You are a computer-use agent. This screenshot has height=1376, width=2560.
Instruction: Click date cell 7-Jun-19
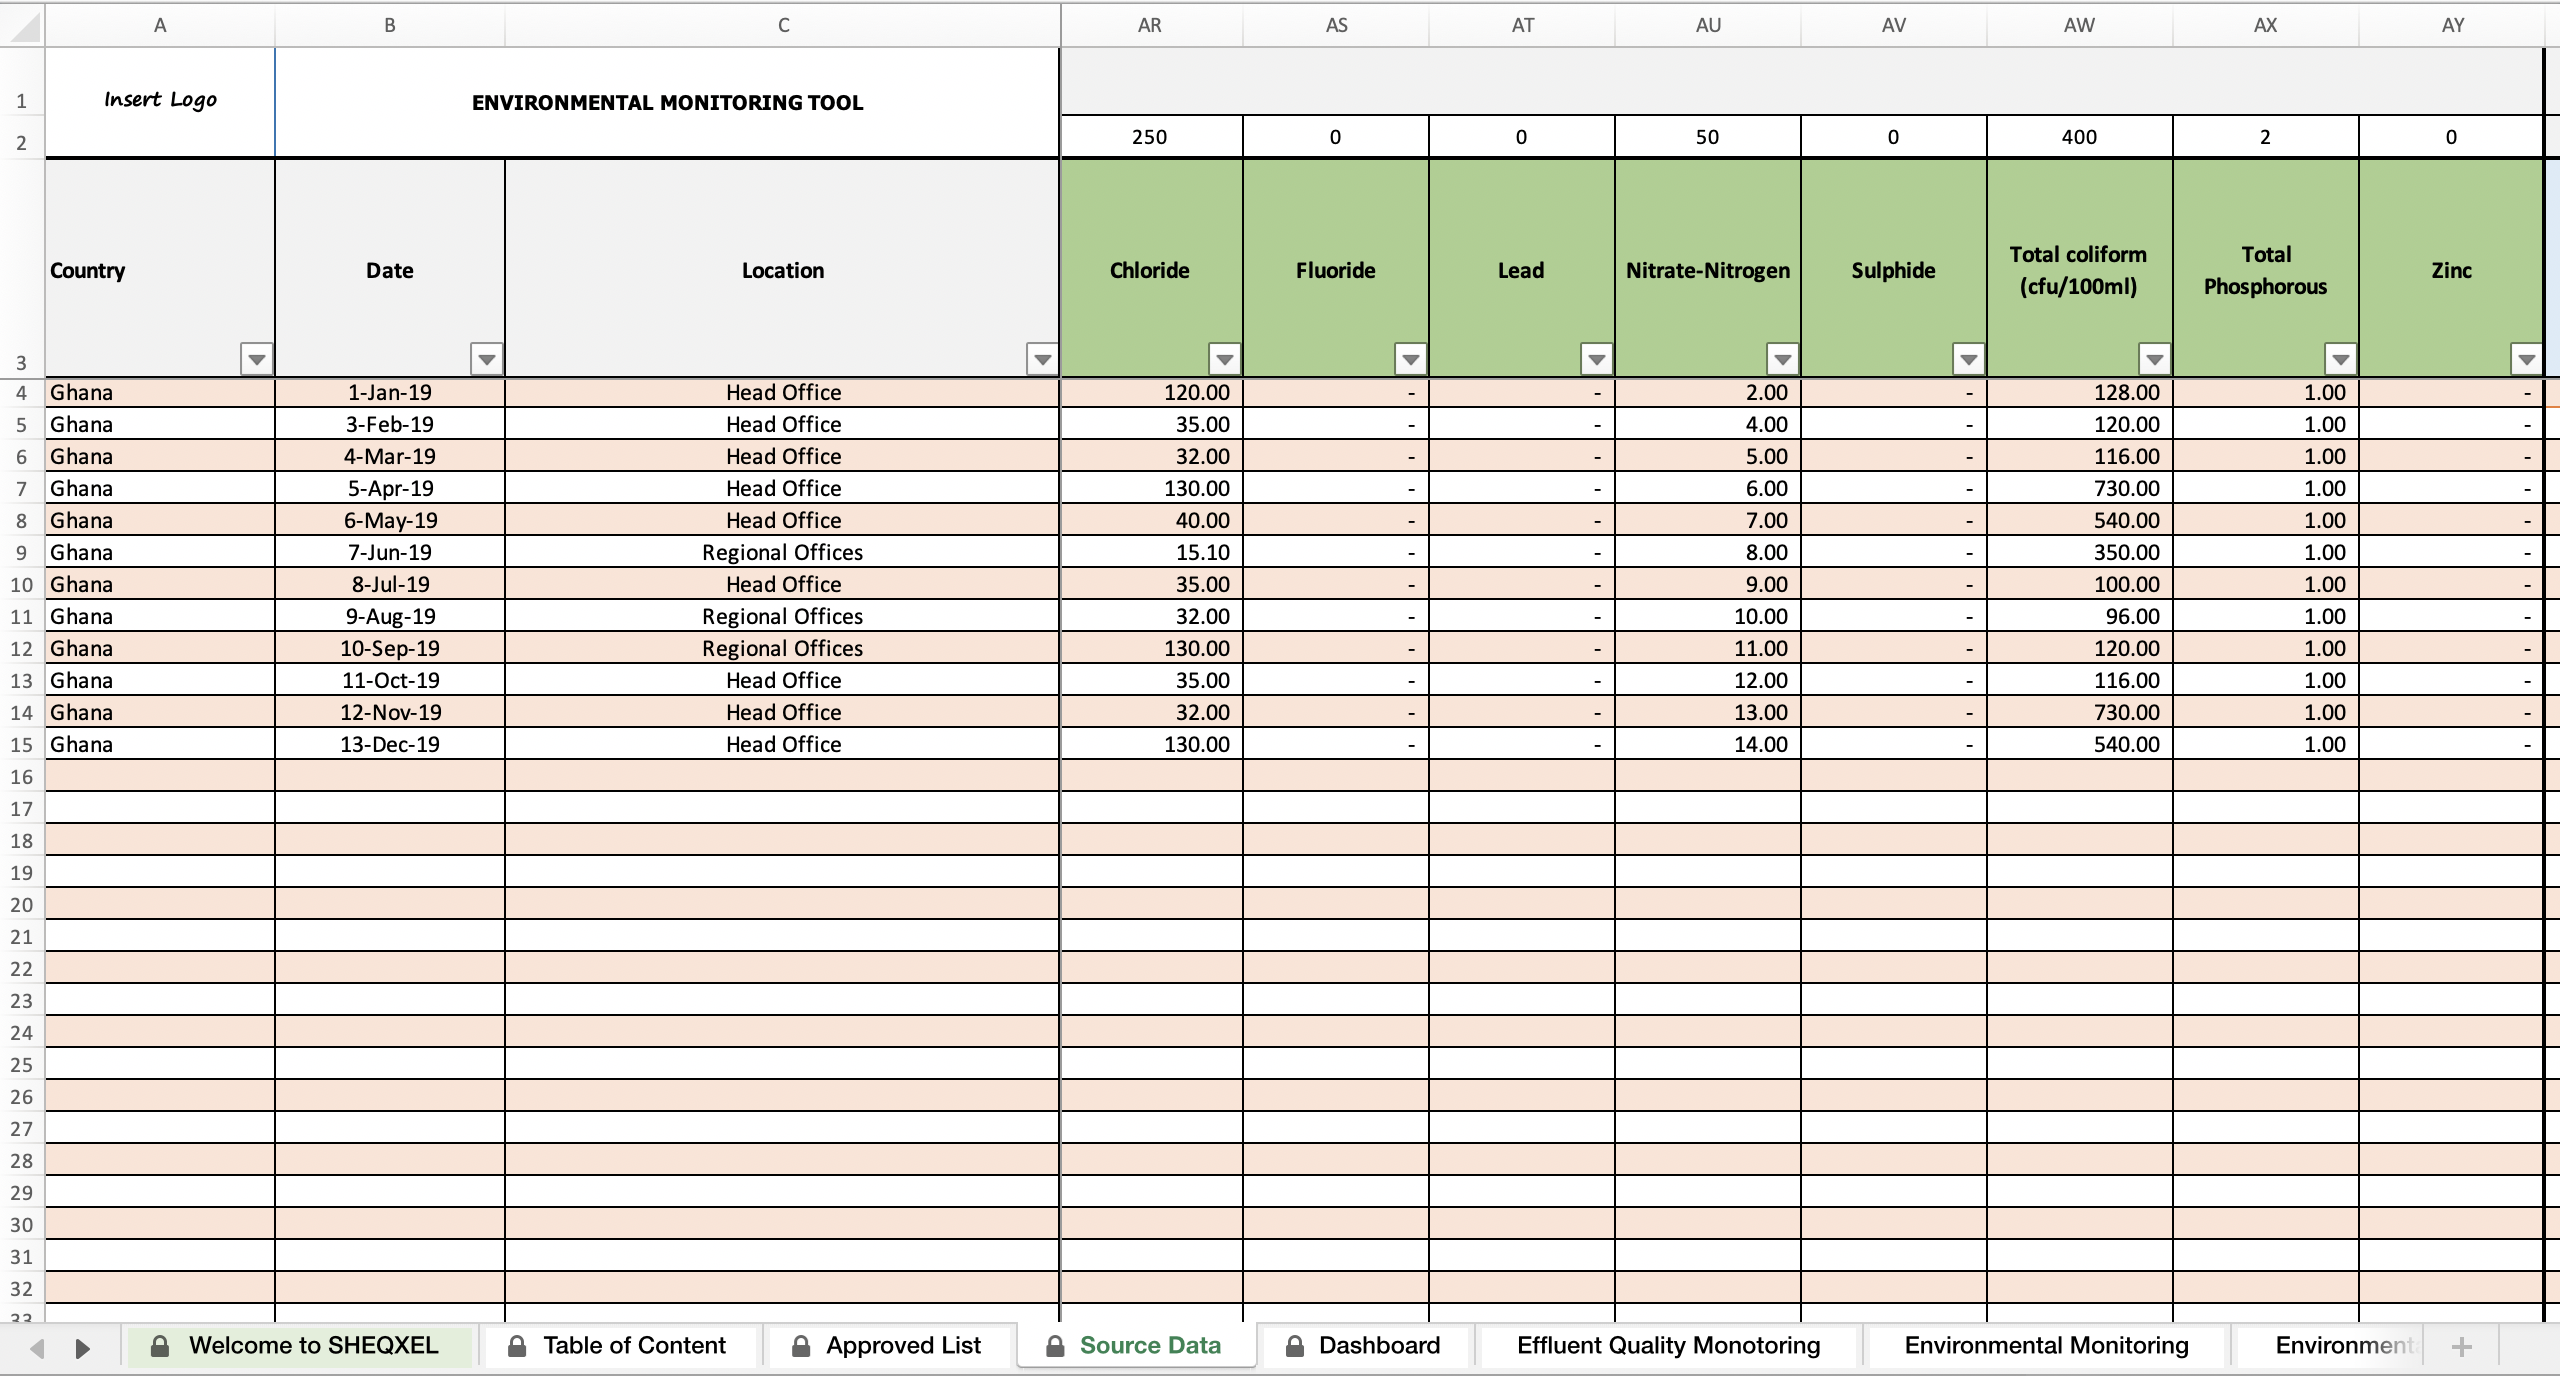(390, 553)
